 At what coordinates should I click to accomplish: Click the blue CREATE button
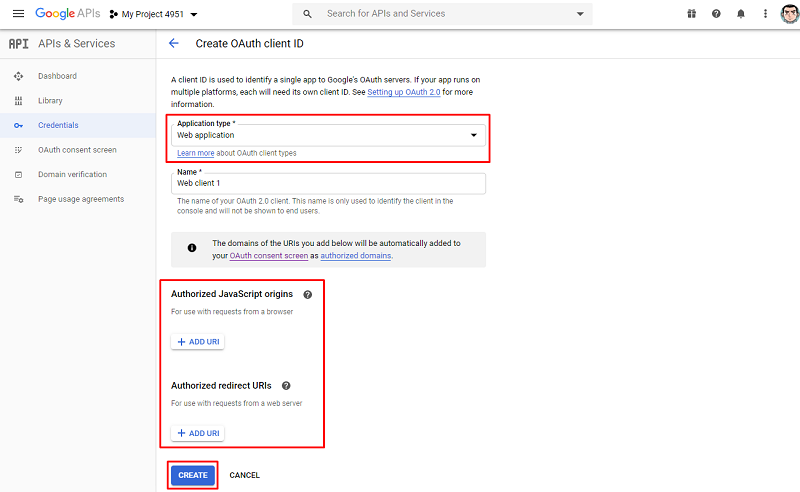pyautogui.click(x=193, y=475)
